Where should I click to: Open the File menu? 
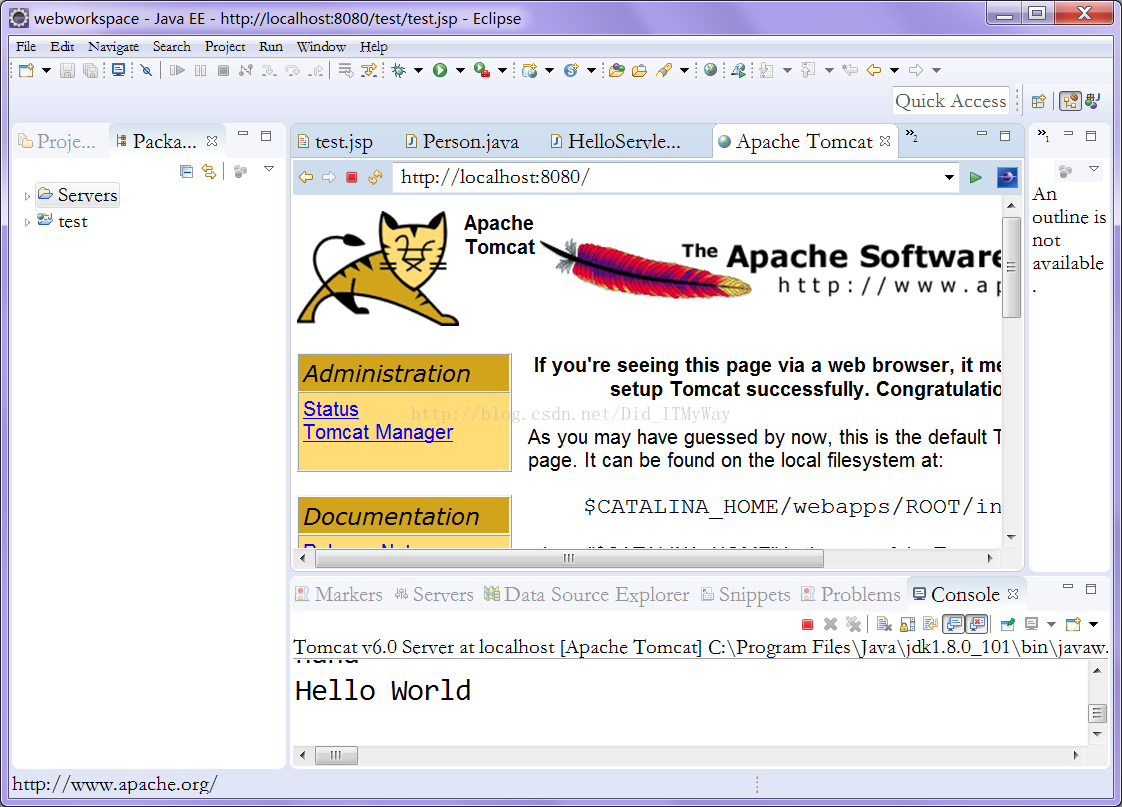point(26,47)
